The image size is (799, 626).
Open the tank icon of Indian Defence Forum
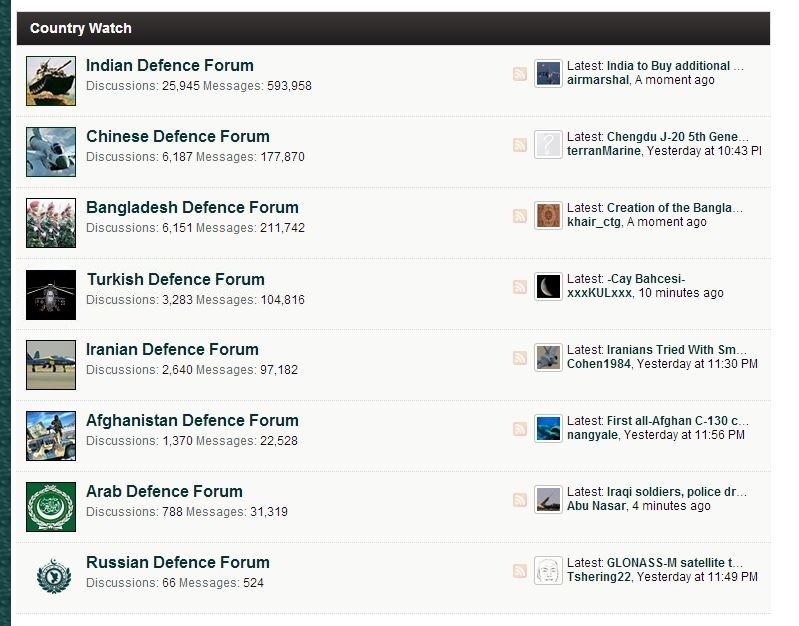coord(51,81)
